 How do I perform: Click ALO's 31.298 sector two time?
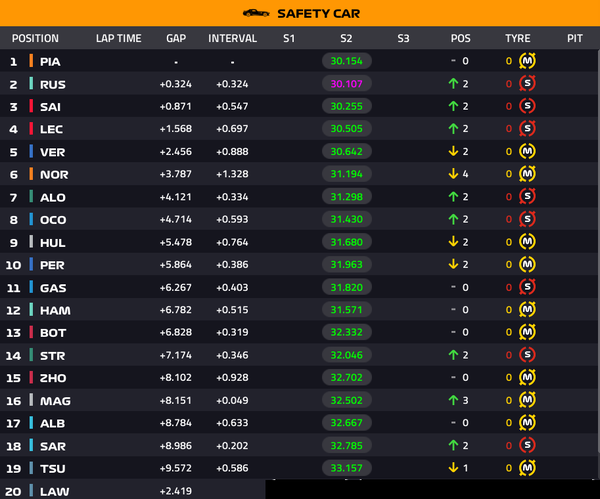pyautogui.click(x=347, y=197)
